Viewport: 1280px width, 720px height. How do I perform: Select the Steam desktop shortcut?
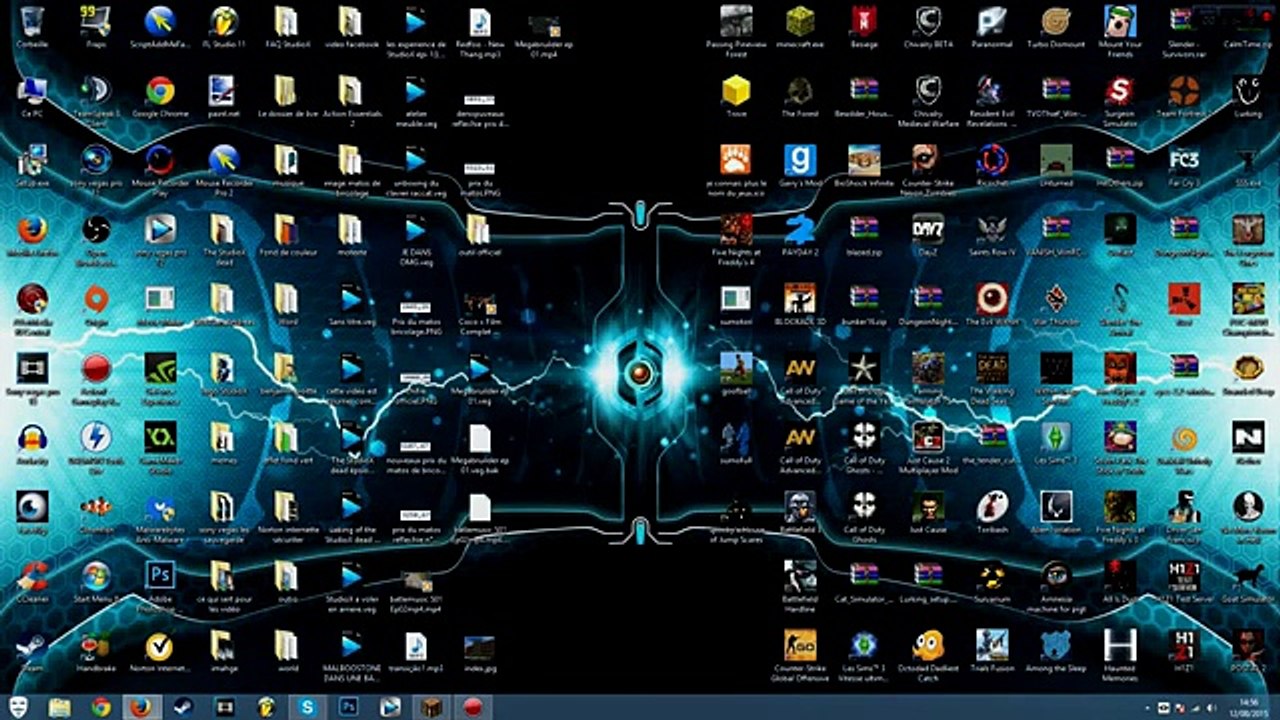(32, 645)
